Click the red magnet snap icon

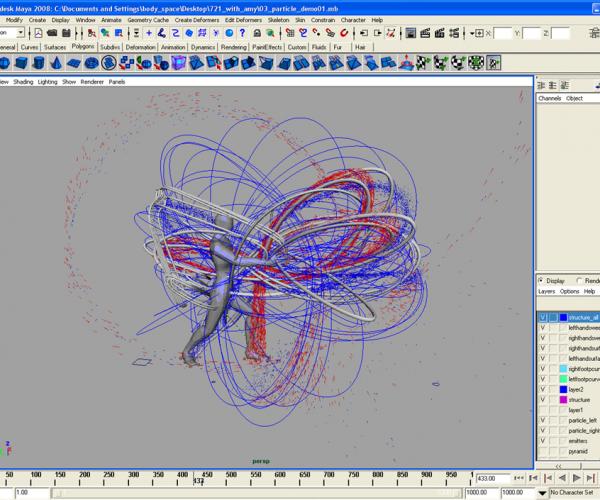[x=344, y=33]
